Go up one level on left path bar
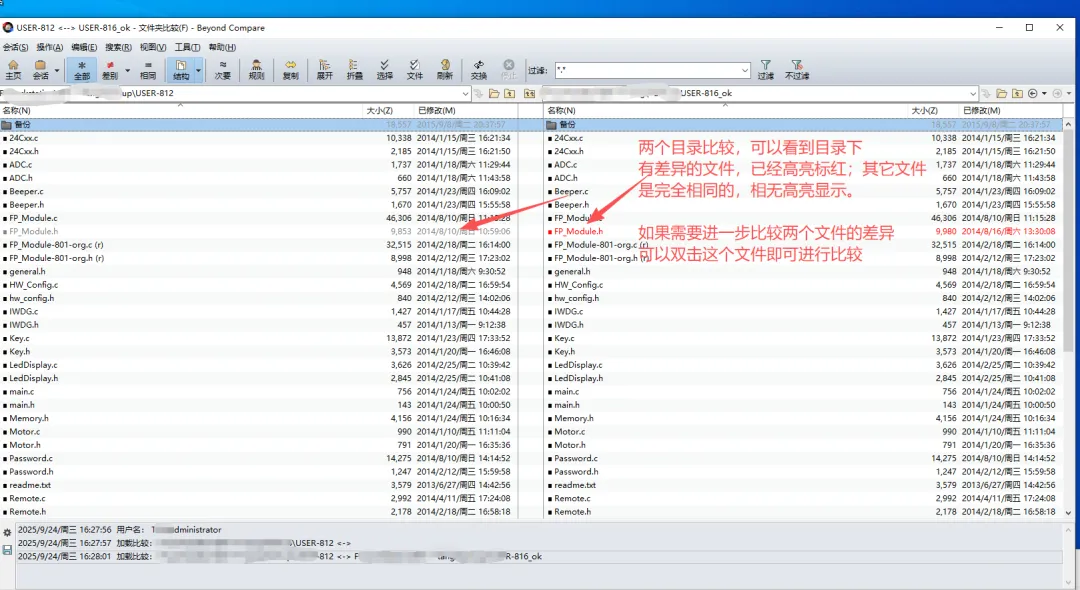 click(x=510, y=94)
